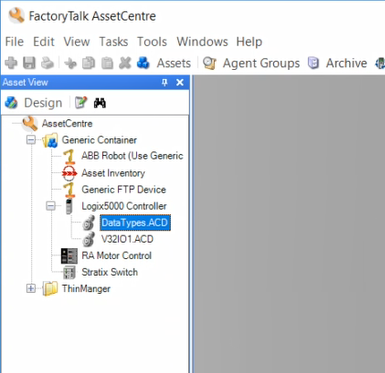Open the Help menu
This screenshot has width=385, height=373.
tap(249, 42)
